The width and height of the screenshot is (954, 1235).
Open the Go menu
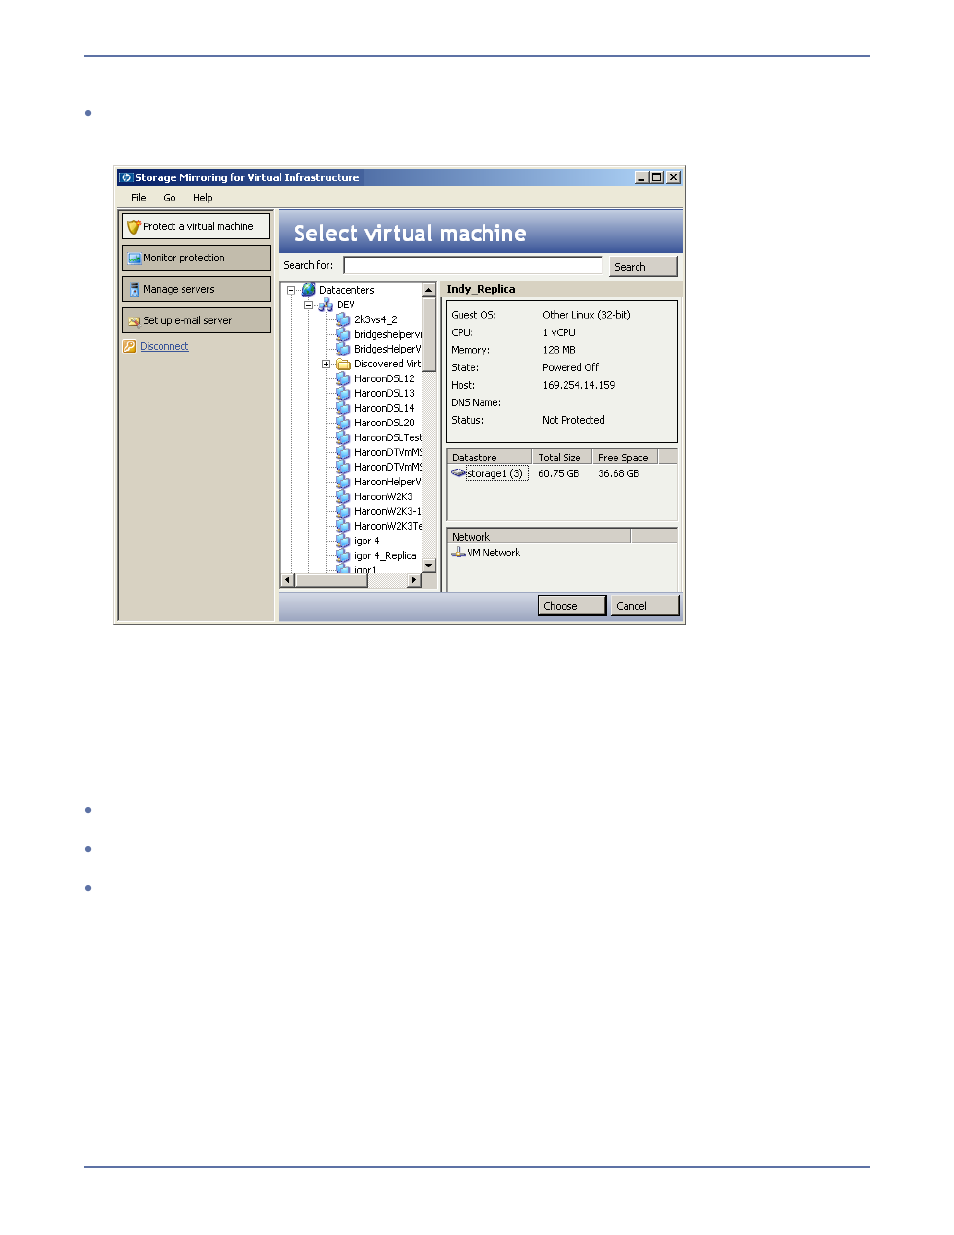point(169,198)
